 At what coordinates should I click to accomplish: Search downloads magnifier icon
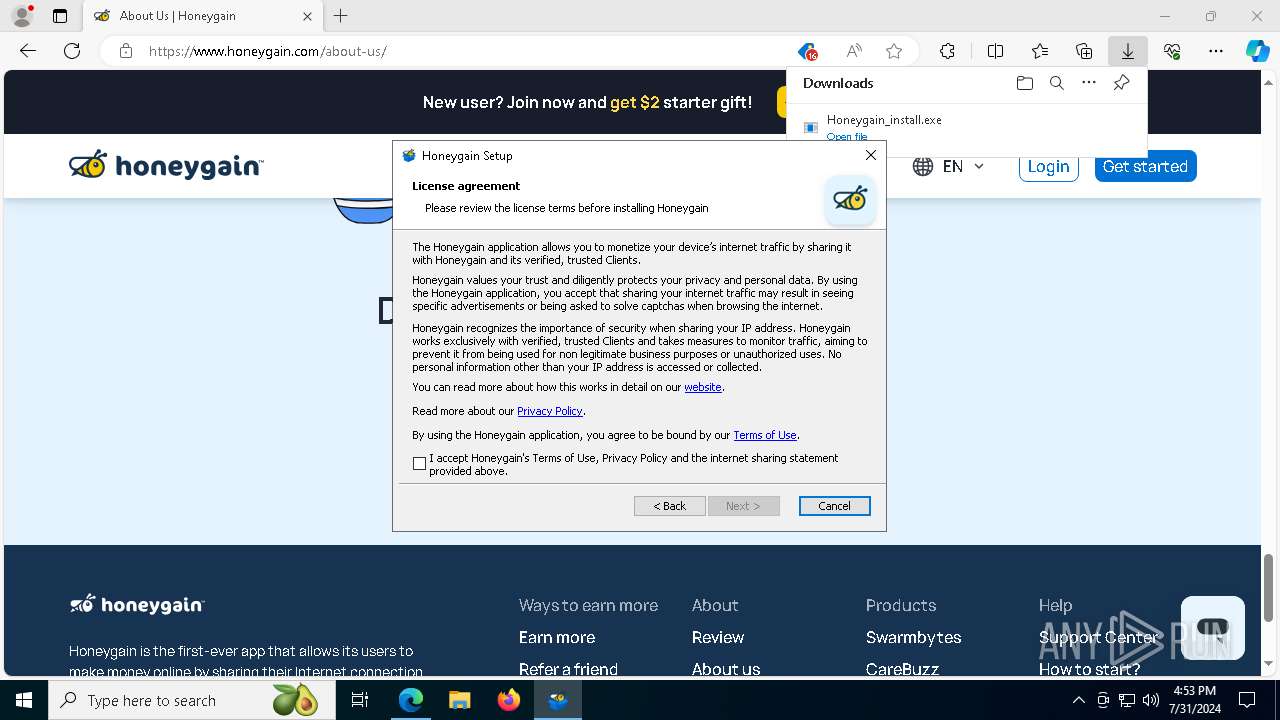coord(1057,83)
